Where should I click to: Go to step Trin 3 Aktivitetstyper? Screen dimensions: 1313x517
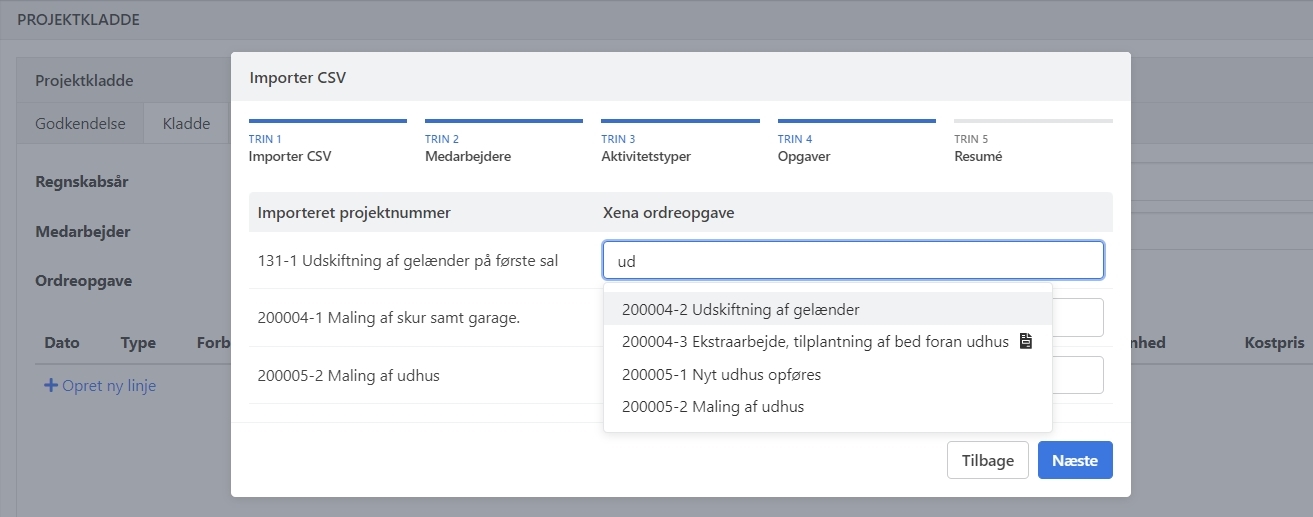[680, 142]
